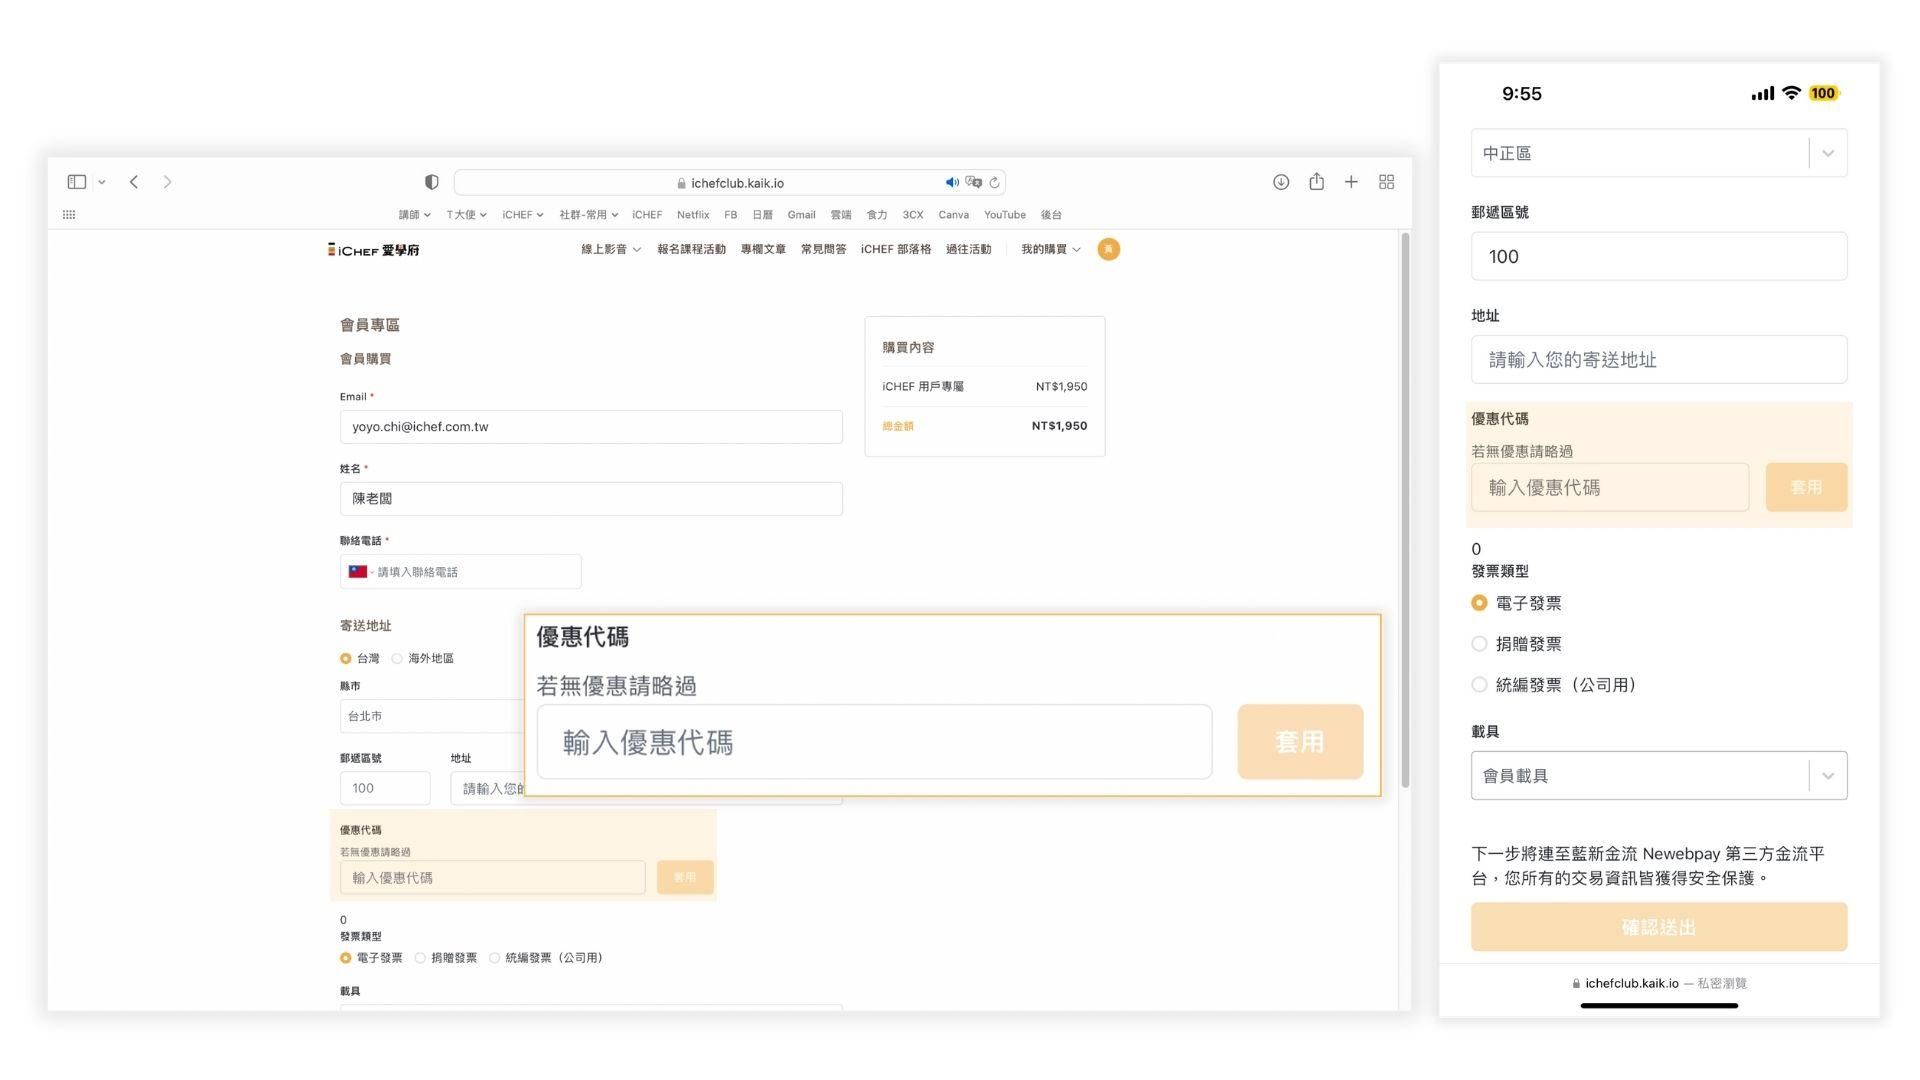Viewport: 1920px width, 1080px height.
Task: Open the downloads icon in toolbar
Action: coord(1281,182)
